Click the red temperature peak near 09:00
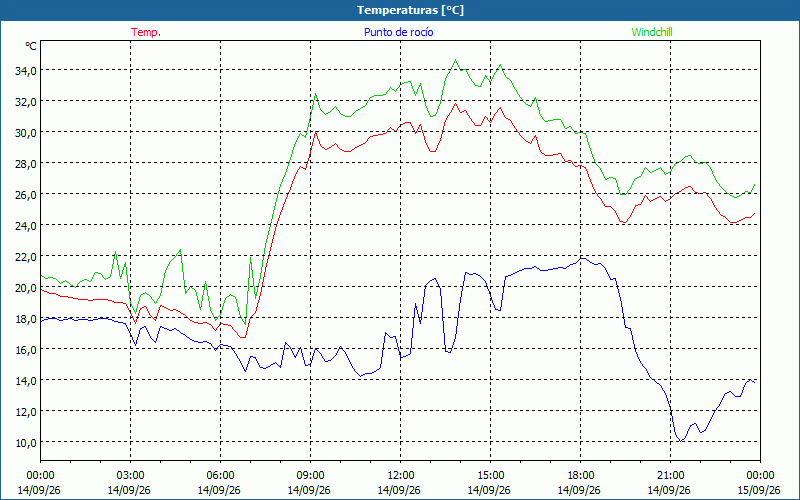Viewport: 800px width, 500px height. point(316,132)
